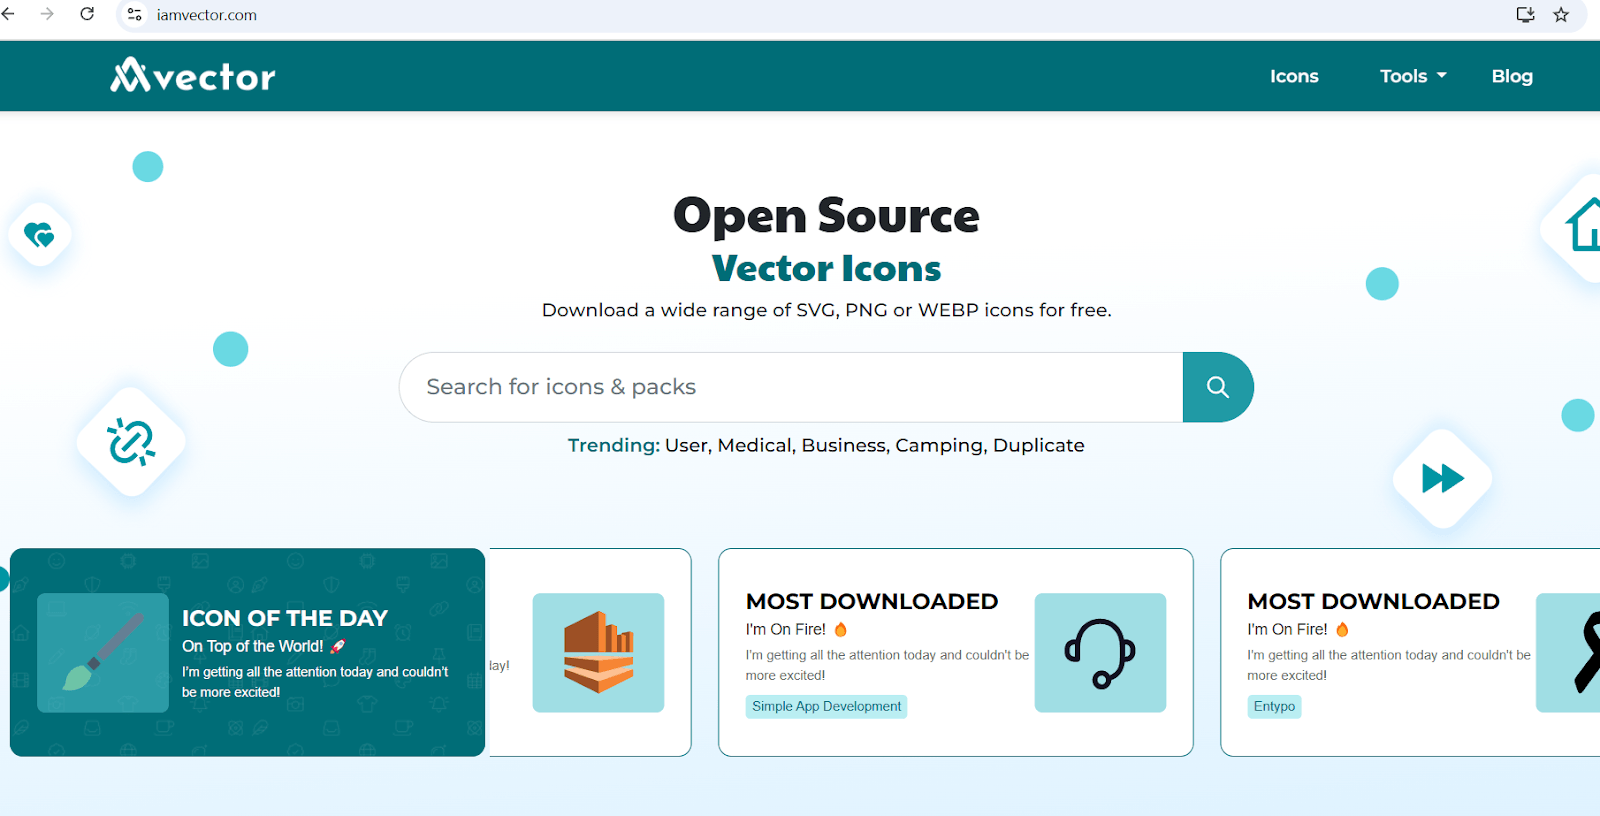Open the Simple App Development tag
Image resolution: width=1600 pixels, height=816 pixels.
[826, 706]
